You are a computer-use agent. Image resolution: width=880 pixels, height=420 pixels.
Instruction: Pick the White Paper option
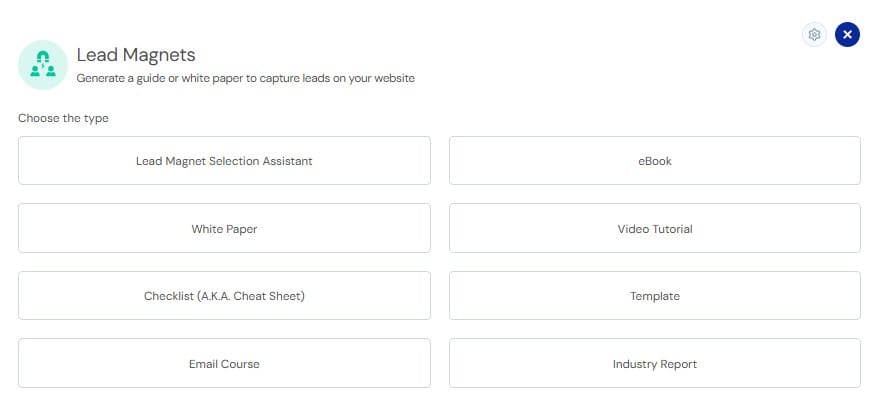[x=224, y=229]
